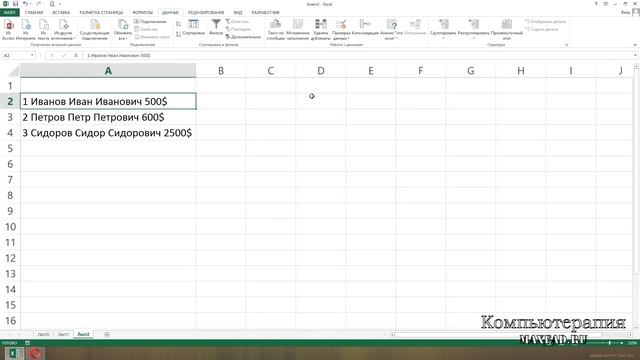Screen dimensions: 640x360
Task: Open 'Анализ что если' dropdown
Action: 391,30
